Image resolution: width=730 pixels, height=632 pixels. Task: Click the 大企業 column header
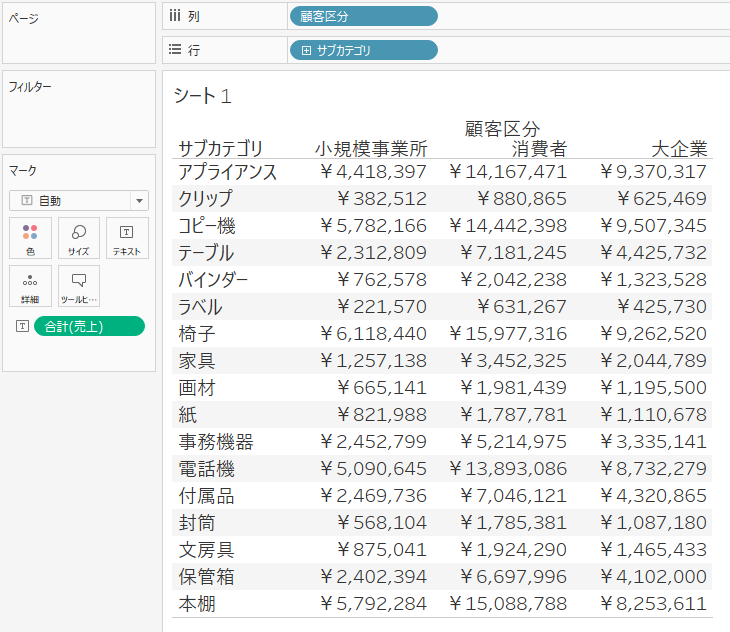(679, 149)
